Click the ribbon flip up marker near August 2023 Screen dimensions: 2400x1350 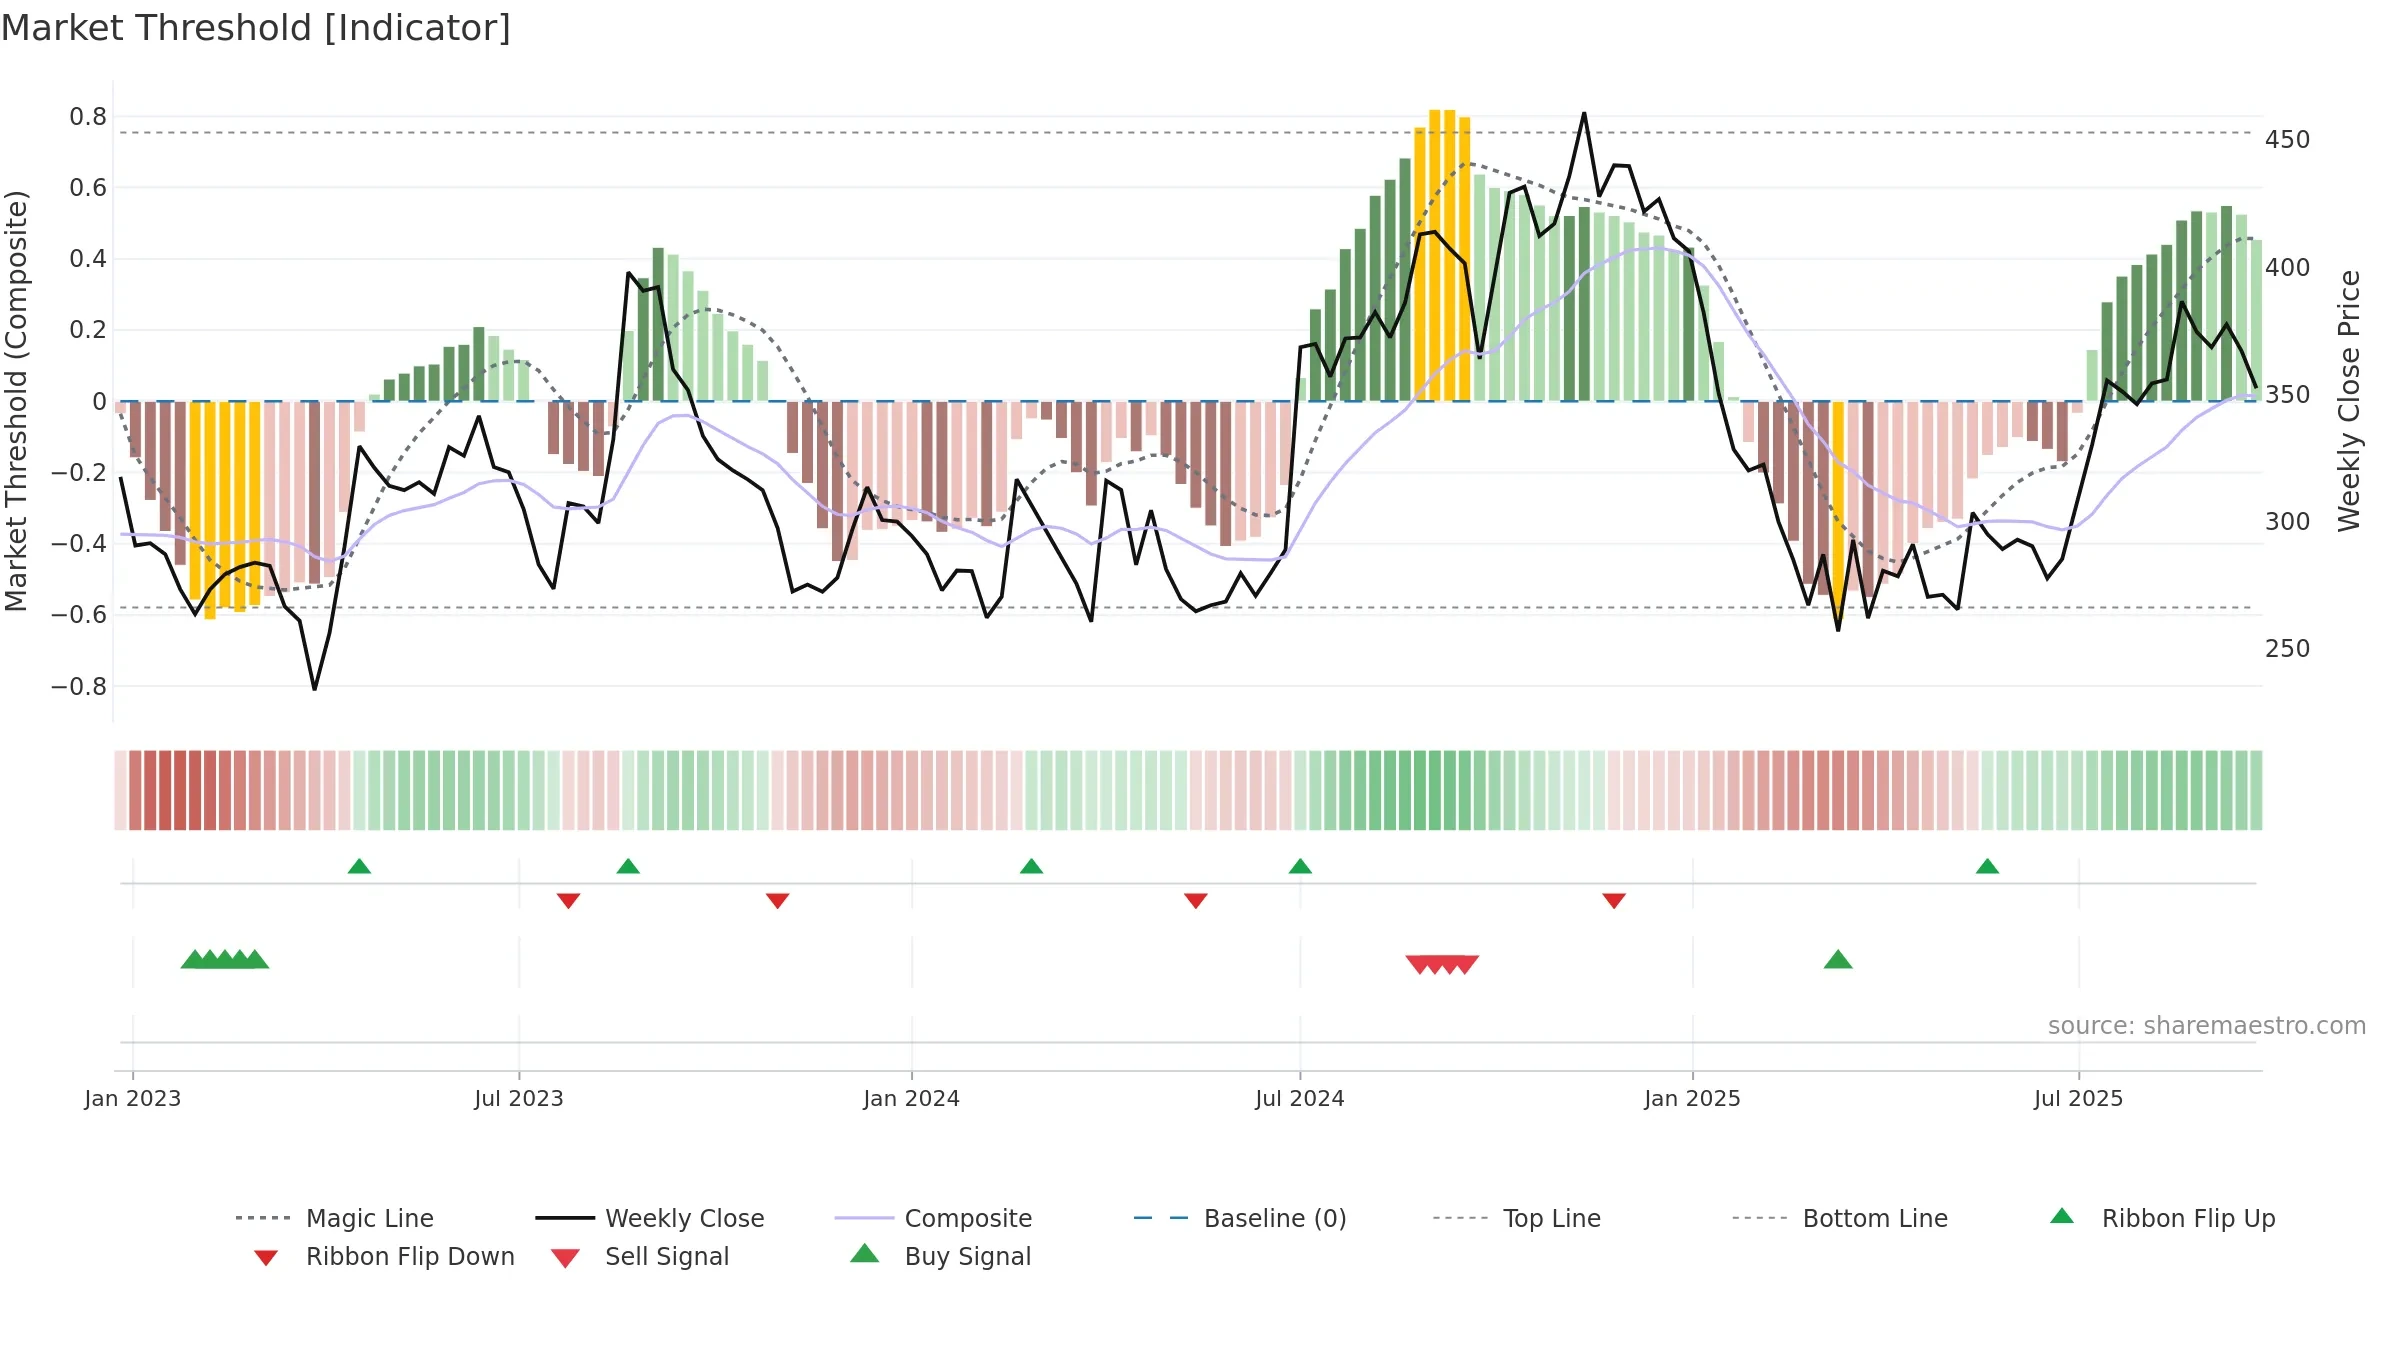click(x=628, y=866)
